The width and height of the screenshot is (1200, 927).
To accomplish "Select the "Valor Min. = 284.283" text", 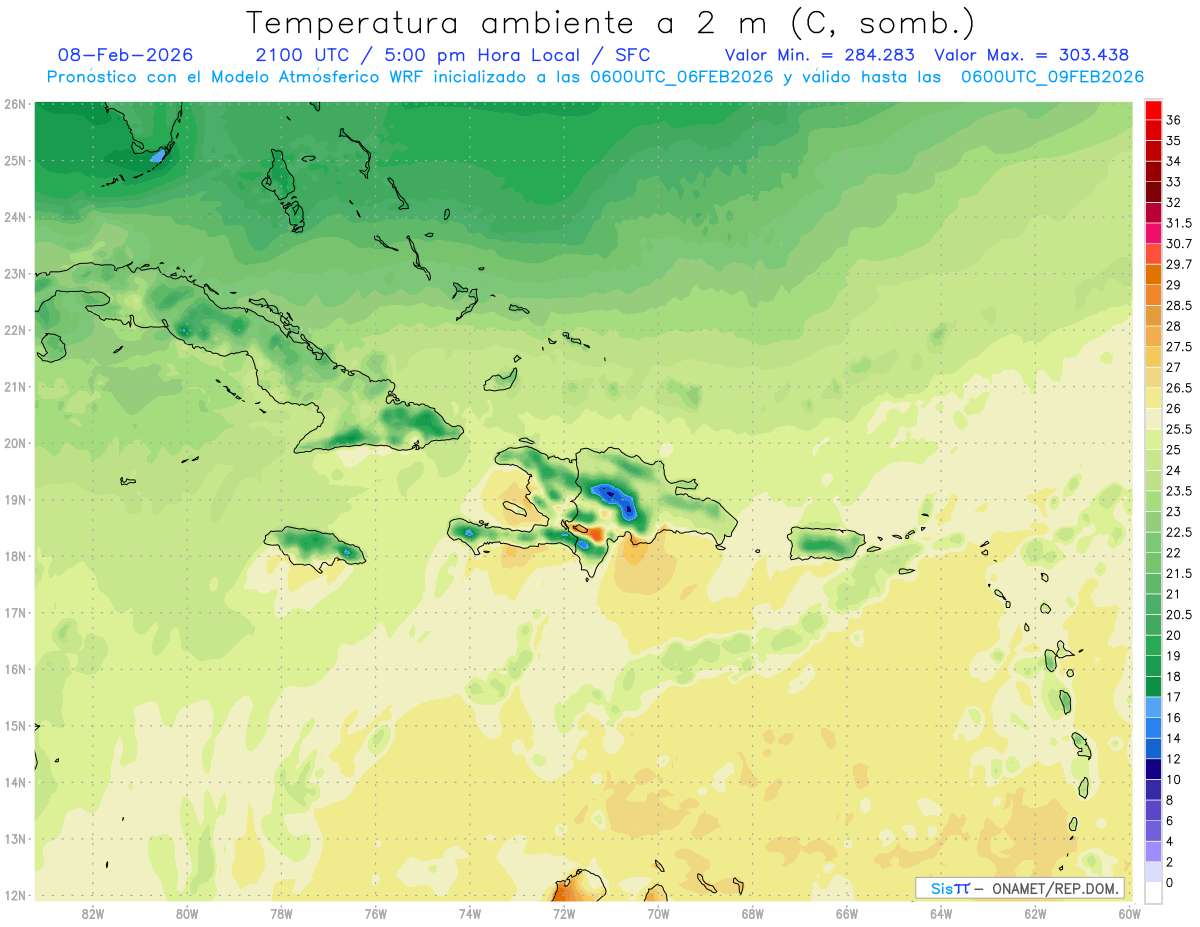I will click(x=820, y=55).
